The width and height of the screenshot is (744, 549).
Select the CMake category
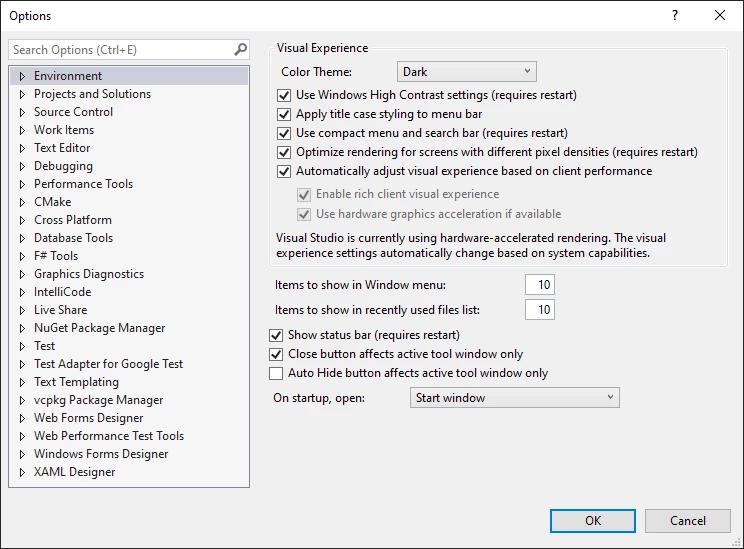(53, 202)
